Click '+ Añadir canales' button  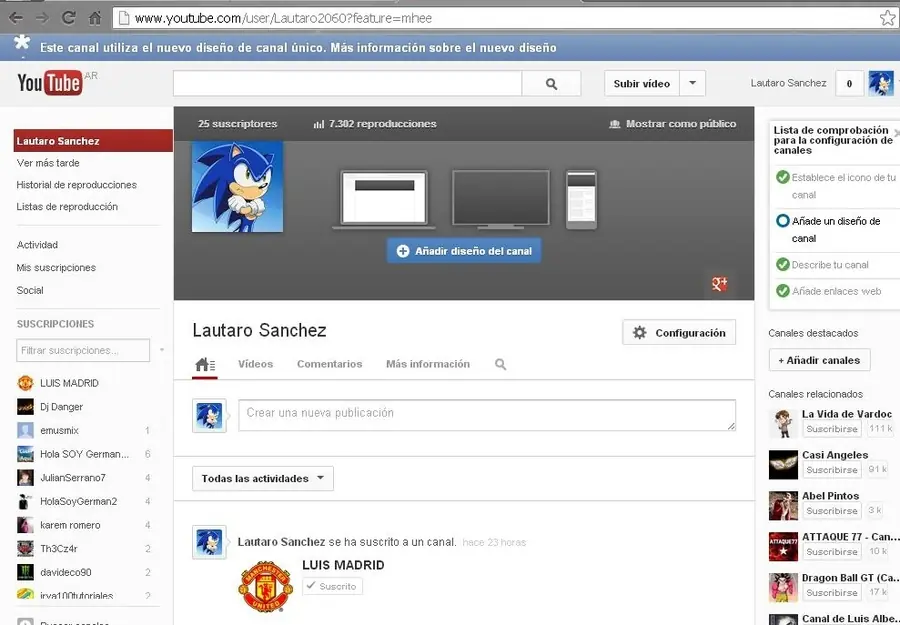[819, 360]
